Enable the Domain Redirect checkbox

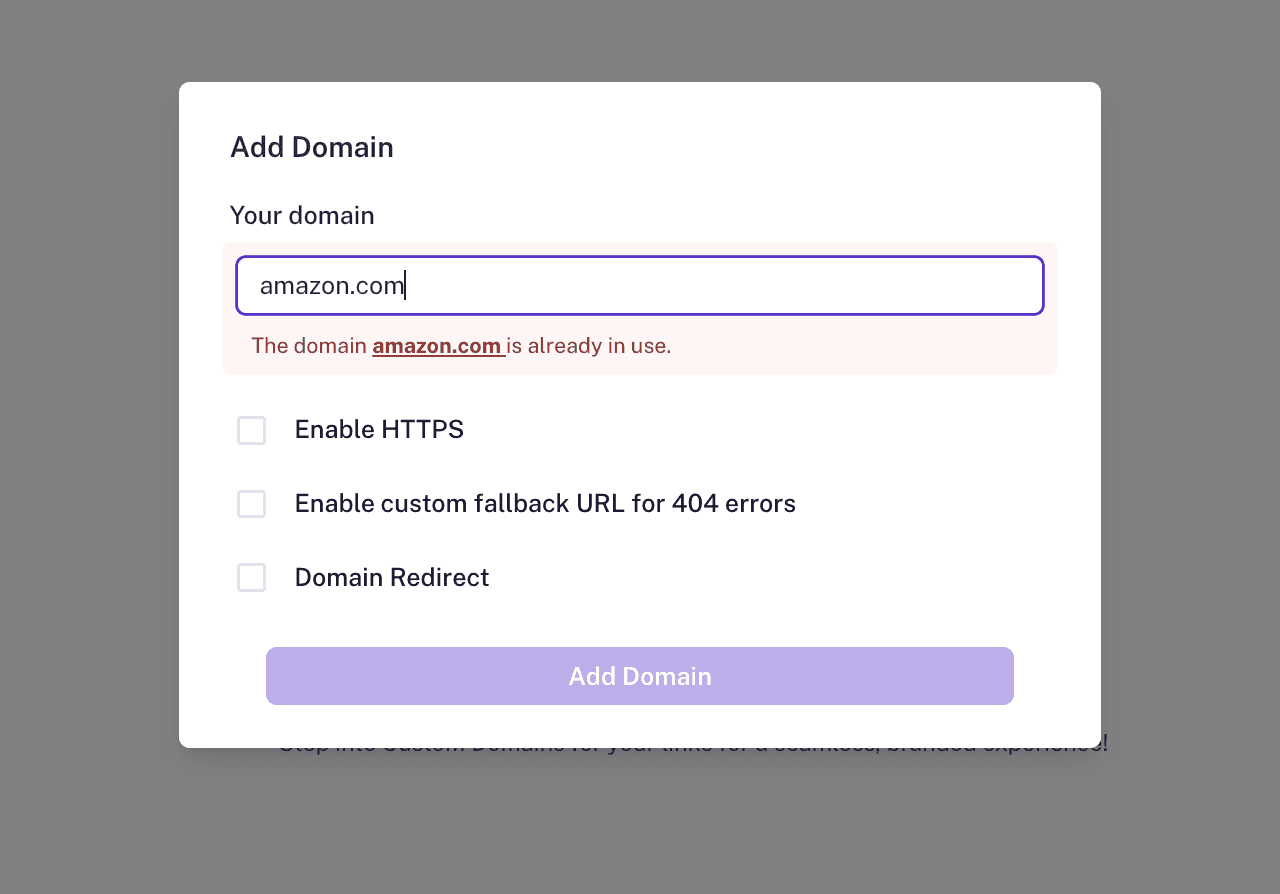pos(251,577)
